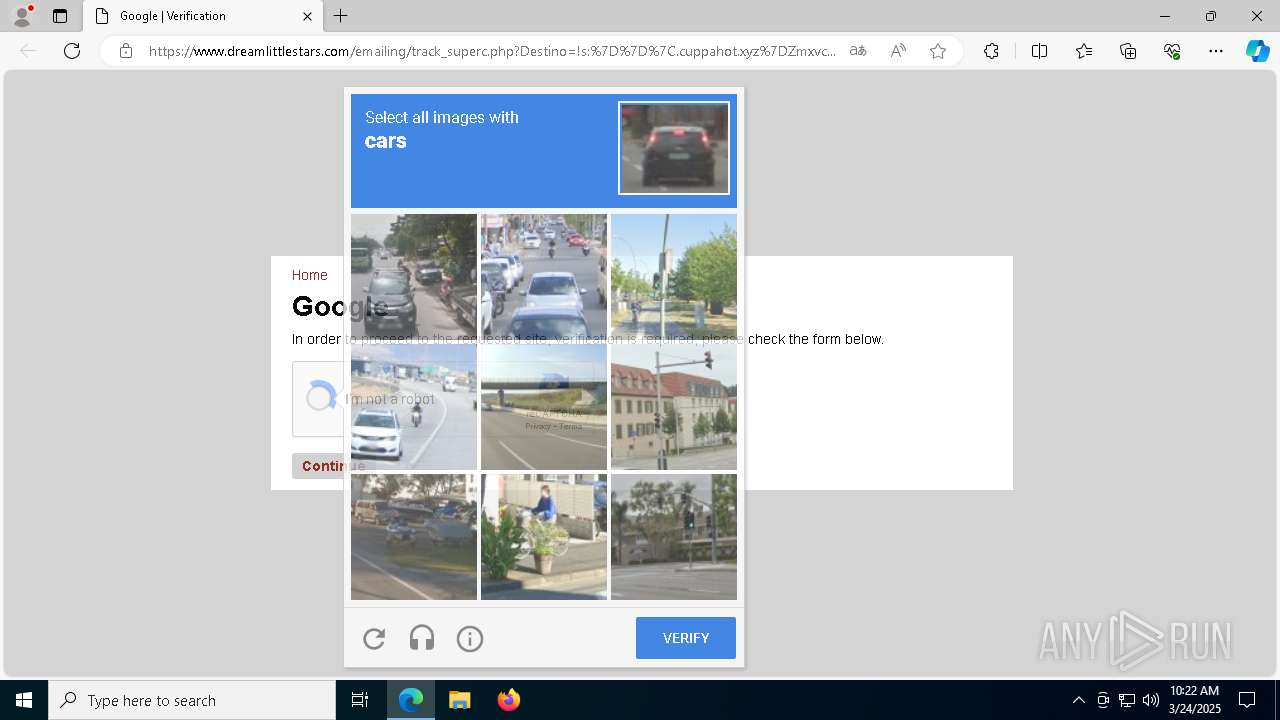The image size is (1280, 720).
Task: Show hidden system tray icons
Action: (1078, 700)
